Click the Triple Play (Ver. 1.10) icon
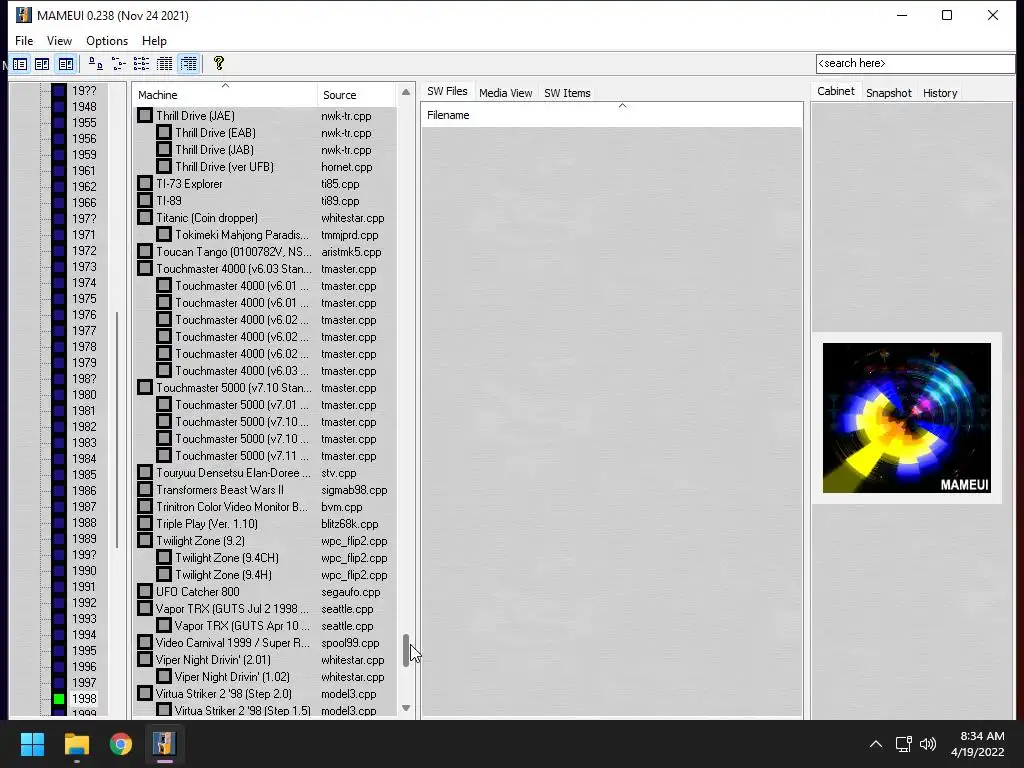 click(x=145, y=524)
